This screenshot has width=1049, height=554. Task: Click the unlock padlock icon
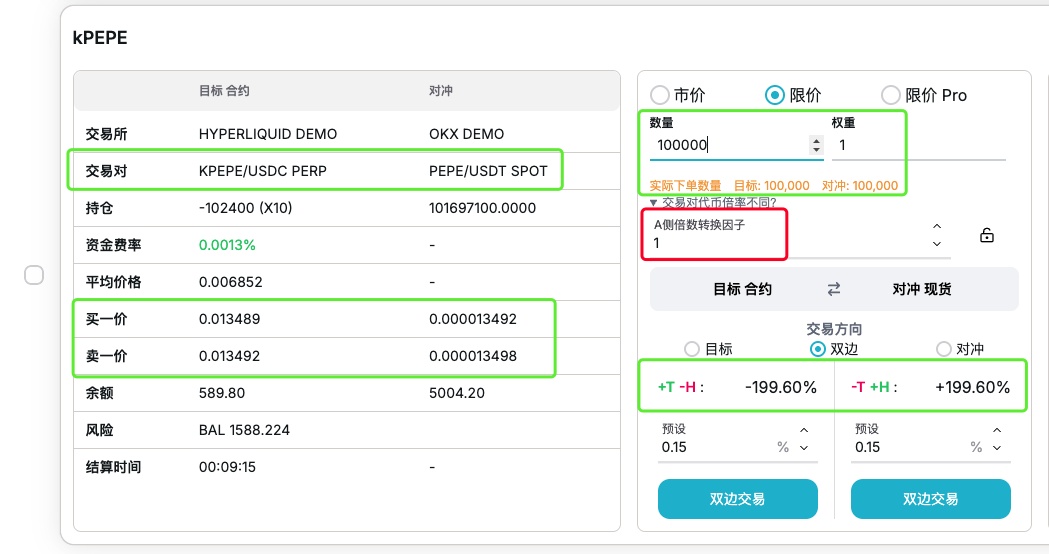[986, 236]
